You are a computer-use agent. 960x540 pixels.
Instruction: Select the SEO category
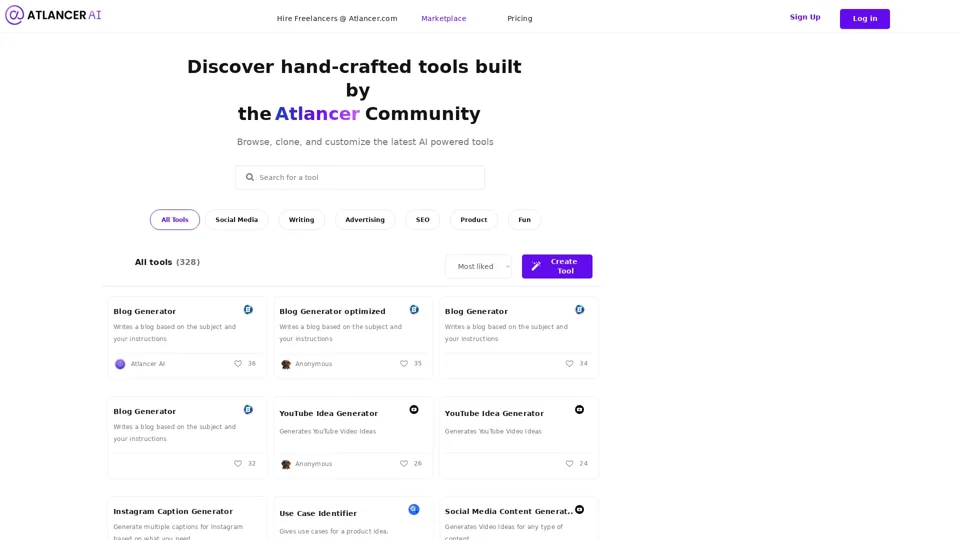pyautogui.click(x=422, y=220)
